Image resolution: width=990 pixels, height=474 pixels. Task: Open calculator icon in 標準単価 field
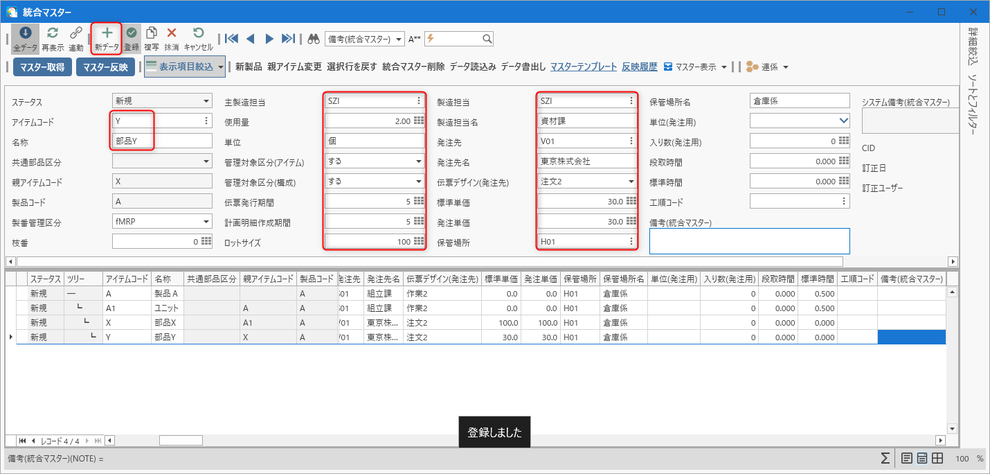click(631, 201)
